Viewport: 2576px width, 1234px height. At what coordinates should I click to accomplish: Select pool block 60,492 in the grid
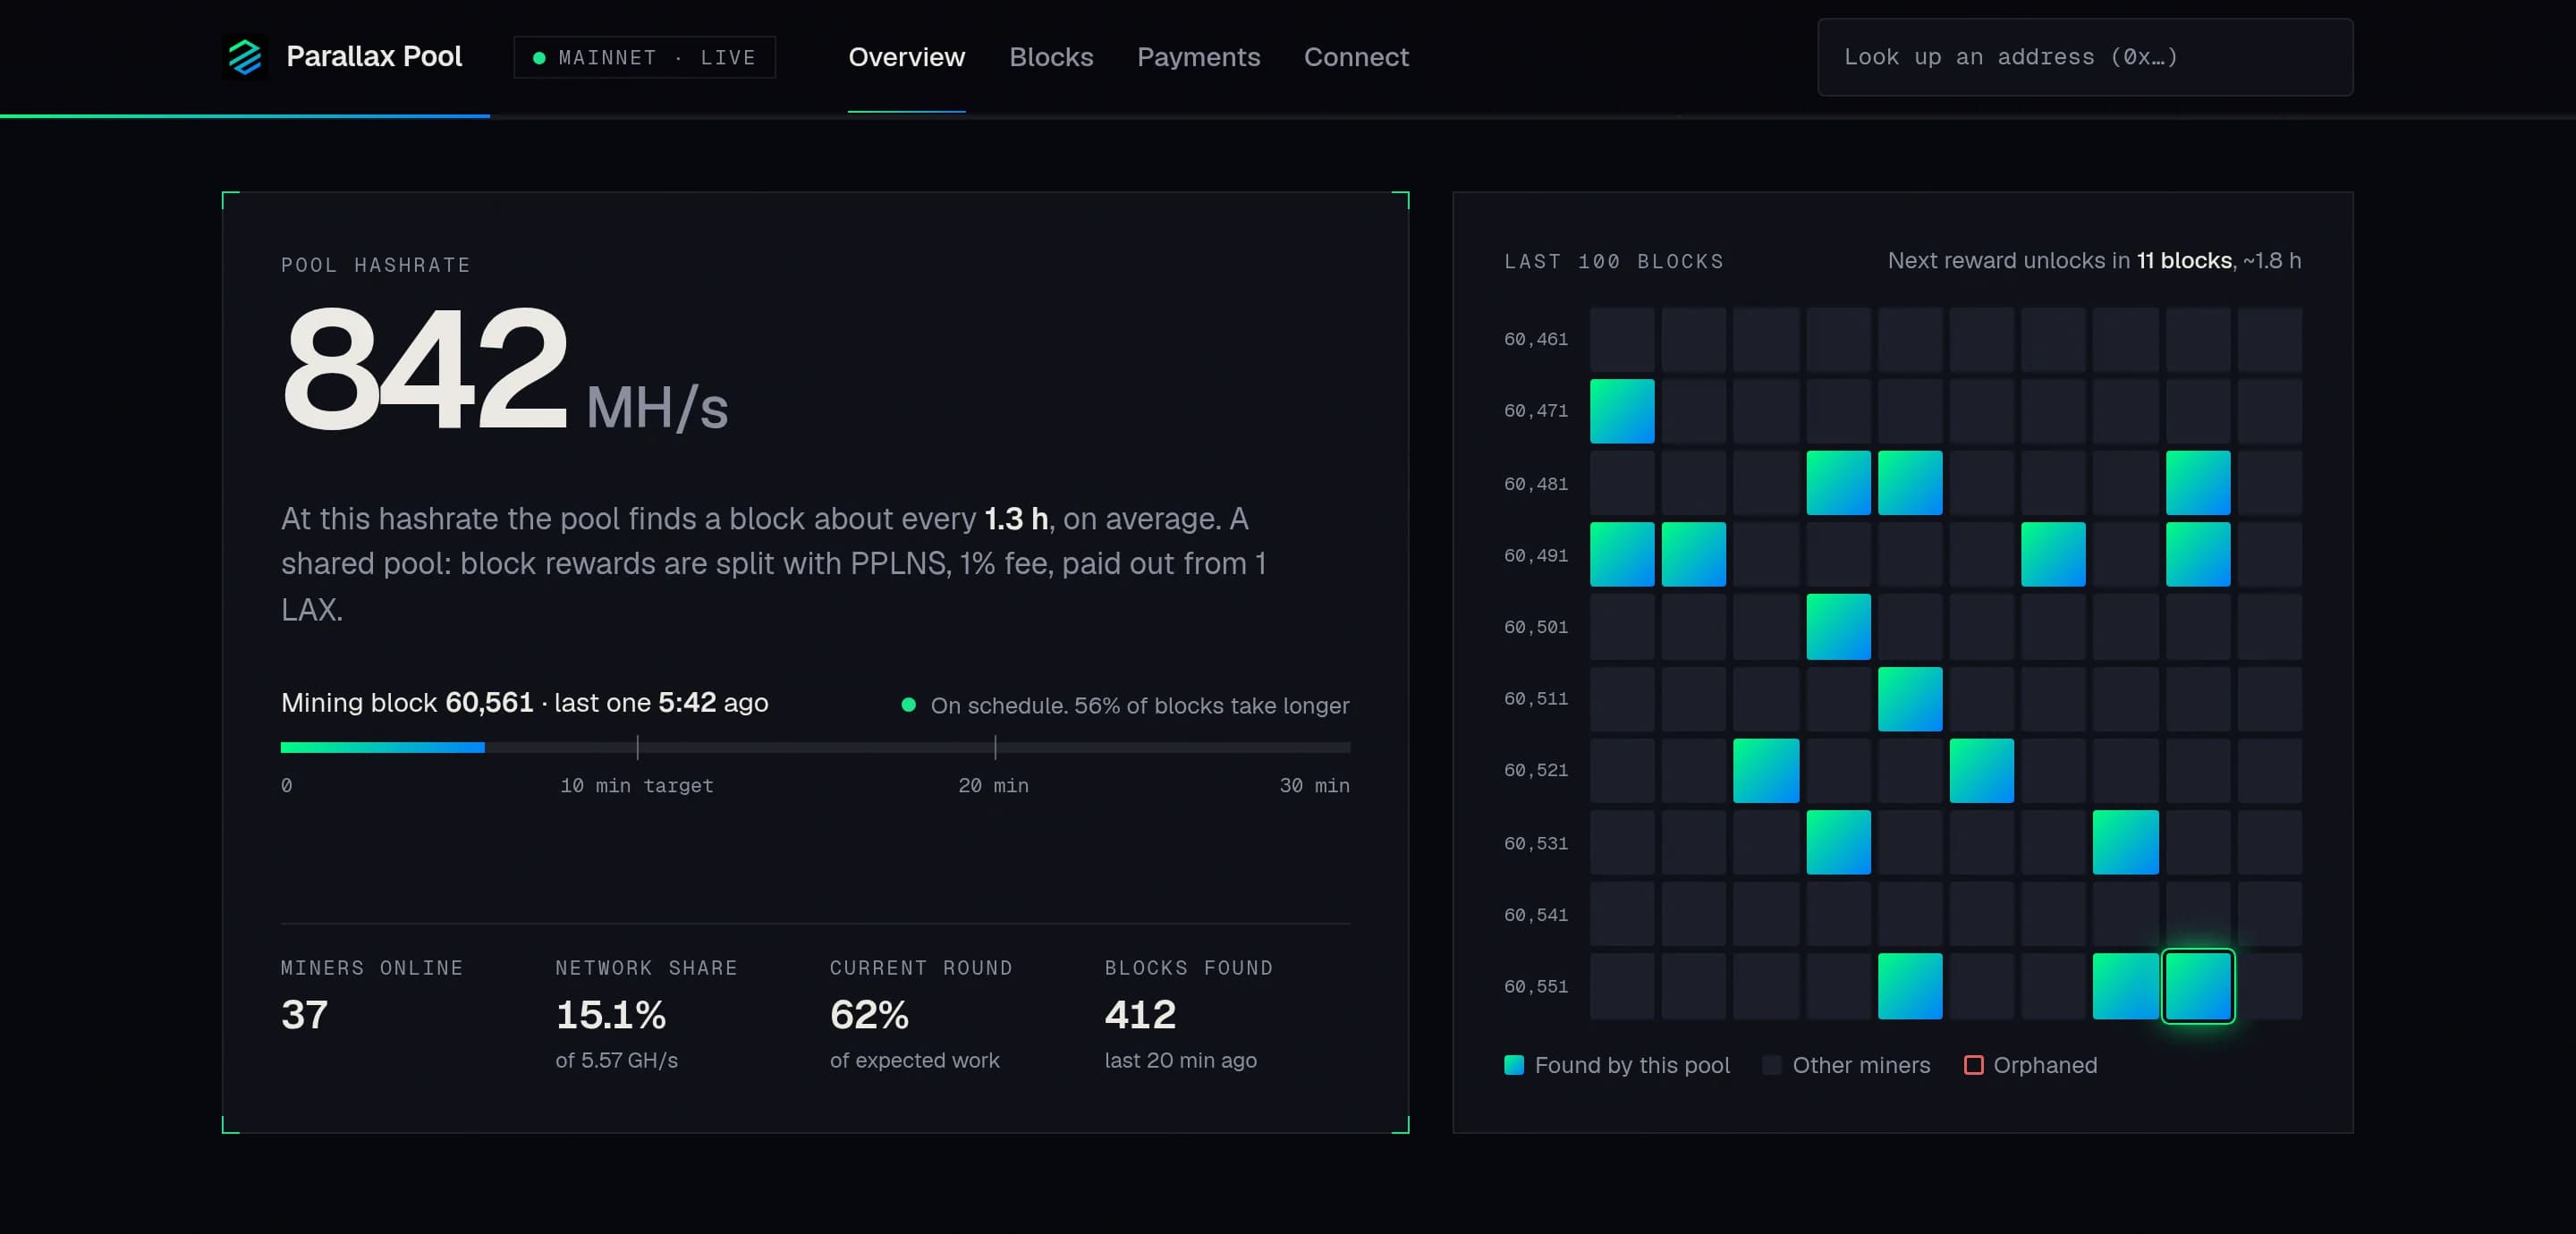1694,554
